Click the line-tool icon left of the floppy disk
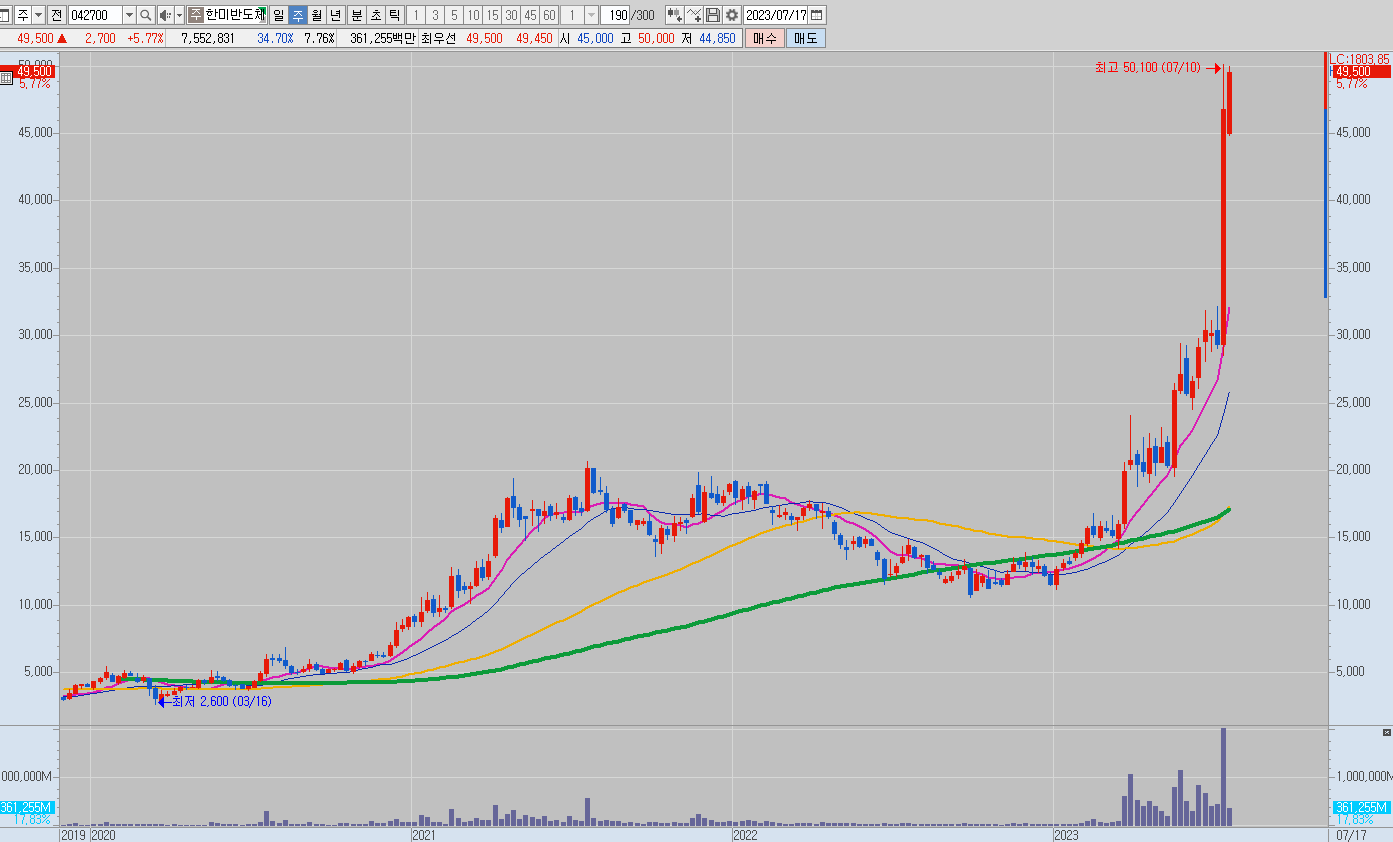 point(694,15)
